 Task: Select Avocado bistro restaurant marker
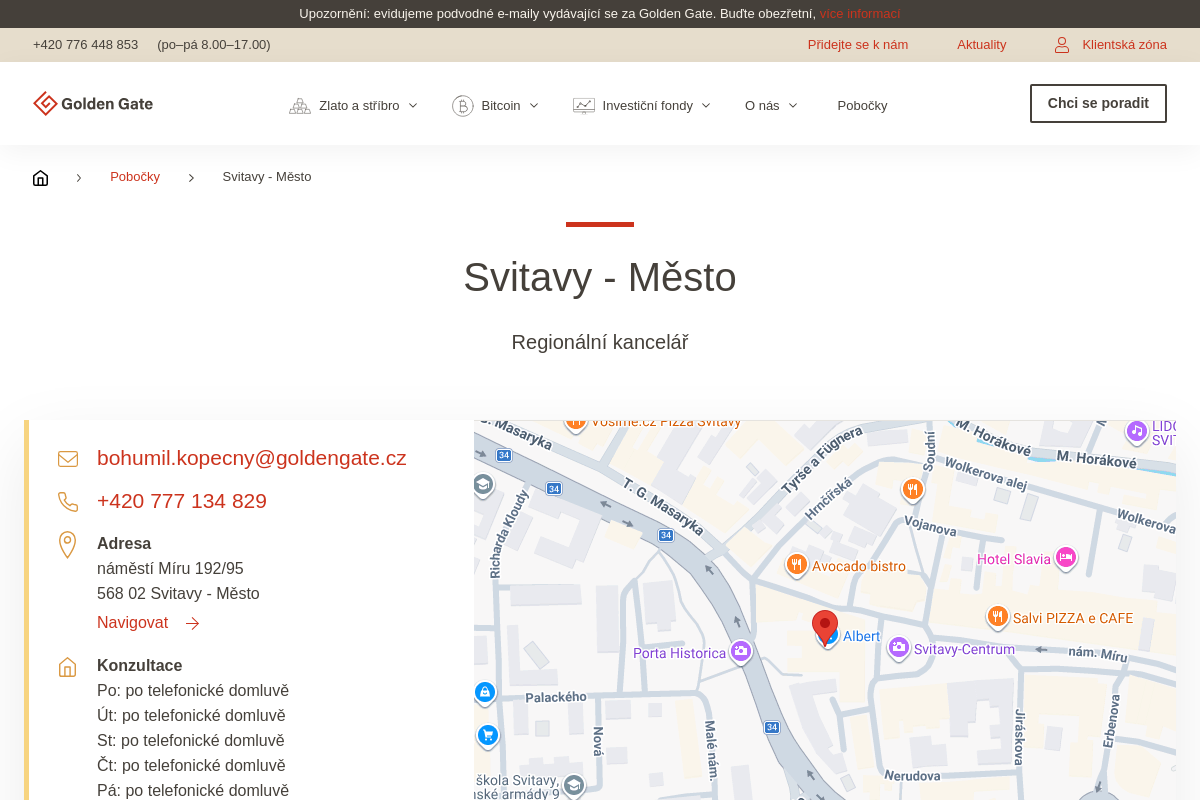(796, 565)
